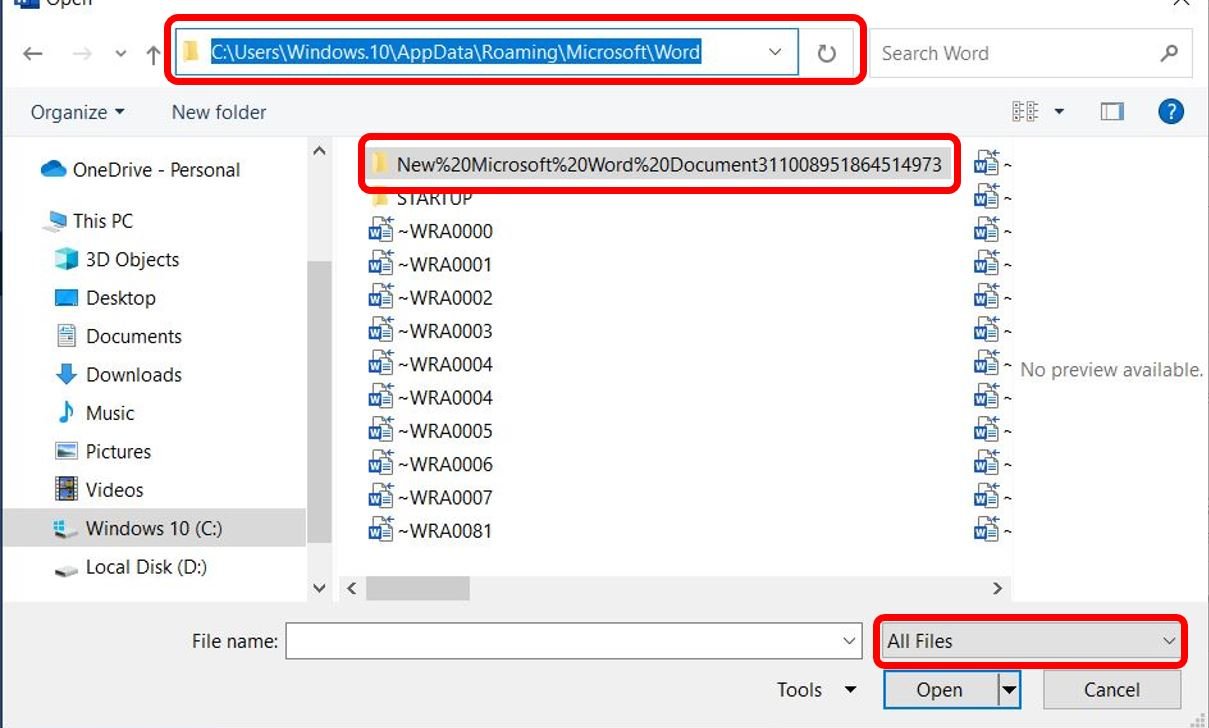Change view layout icon

1025,112
